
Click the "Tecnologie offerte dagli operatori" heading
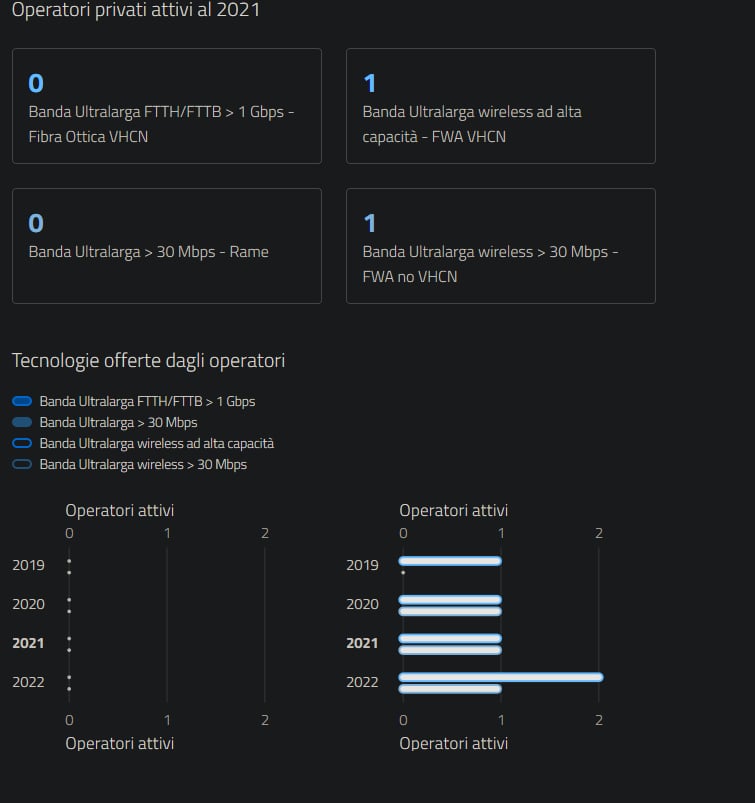point(148,360)
